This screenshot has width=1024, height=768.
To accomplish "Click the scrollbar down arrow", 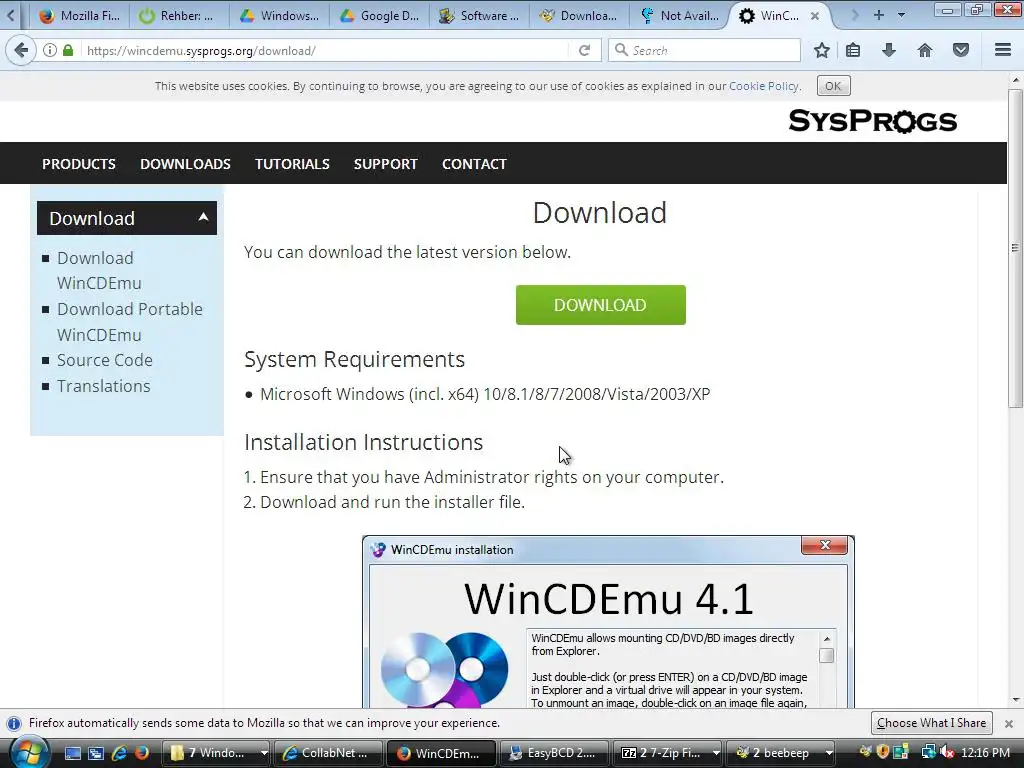I will (x=1015, y=699).
